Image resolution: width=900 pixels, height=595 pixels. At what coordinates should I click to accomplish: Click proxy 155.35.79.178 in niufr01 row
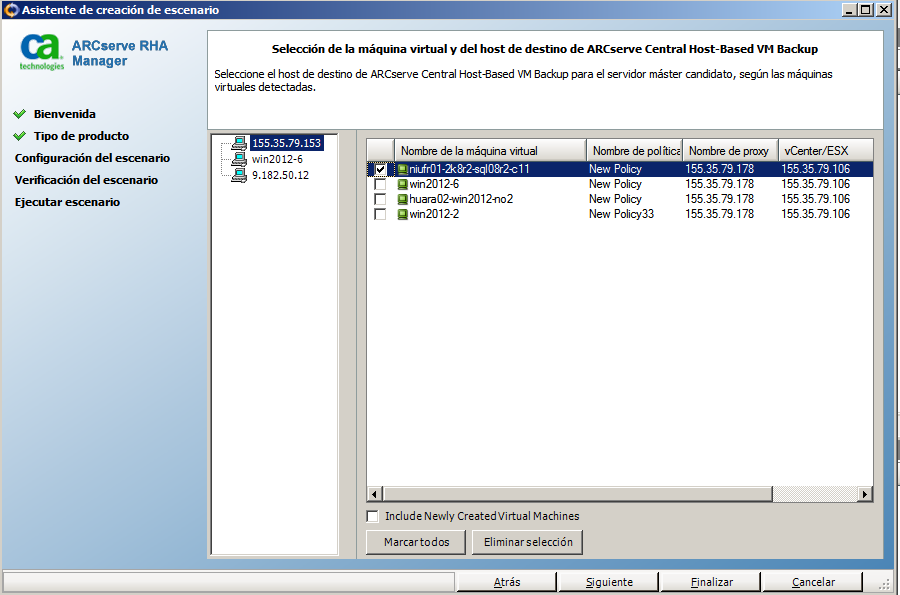pyautogui.click(x=719, y=169)
